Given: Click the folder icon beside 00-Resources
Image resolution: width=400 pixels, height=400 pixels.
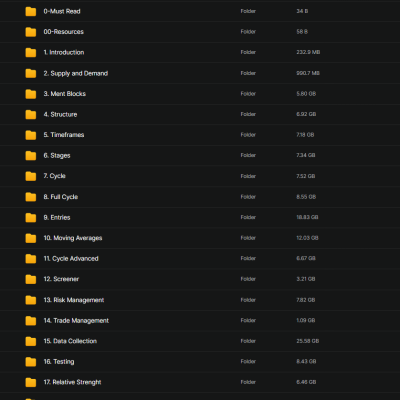Looking at the screenshot, I should tap(31, 32).
